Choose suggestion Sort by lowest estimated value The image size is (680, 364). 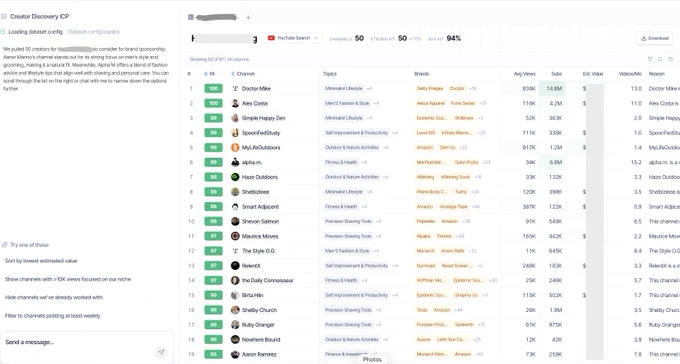41,261
